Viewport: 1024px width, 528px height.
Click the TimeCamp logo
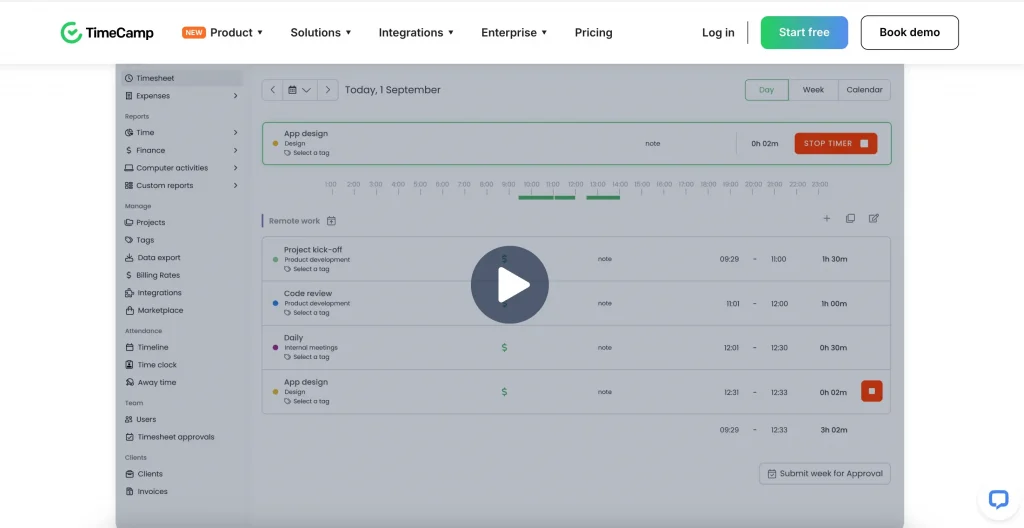pyautogui.click(x=107, y=33)
